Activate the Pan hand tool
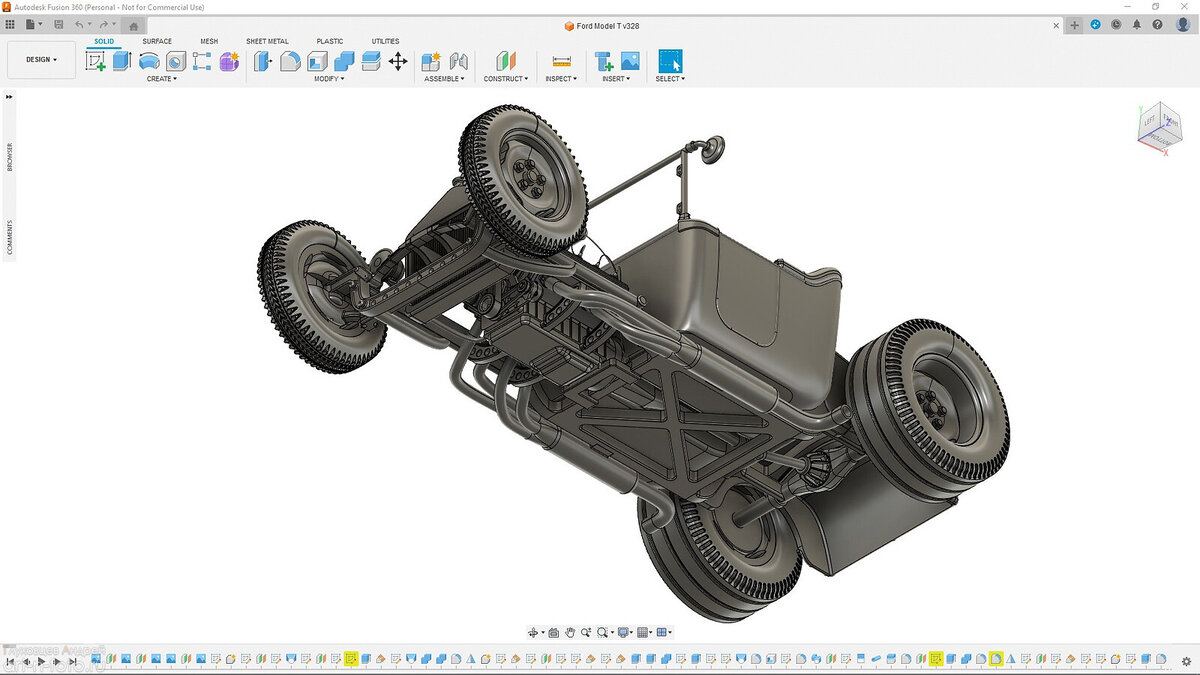 [570, 632]
